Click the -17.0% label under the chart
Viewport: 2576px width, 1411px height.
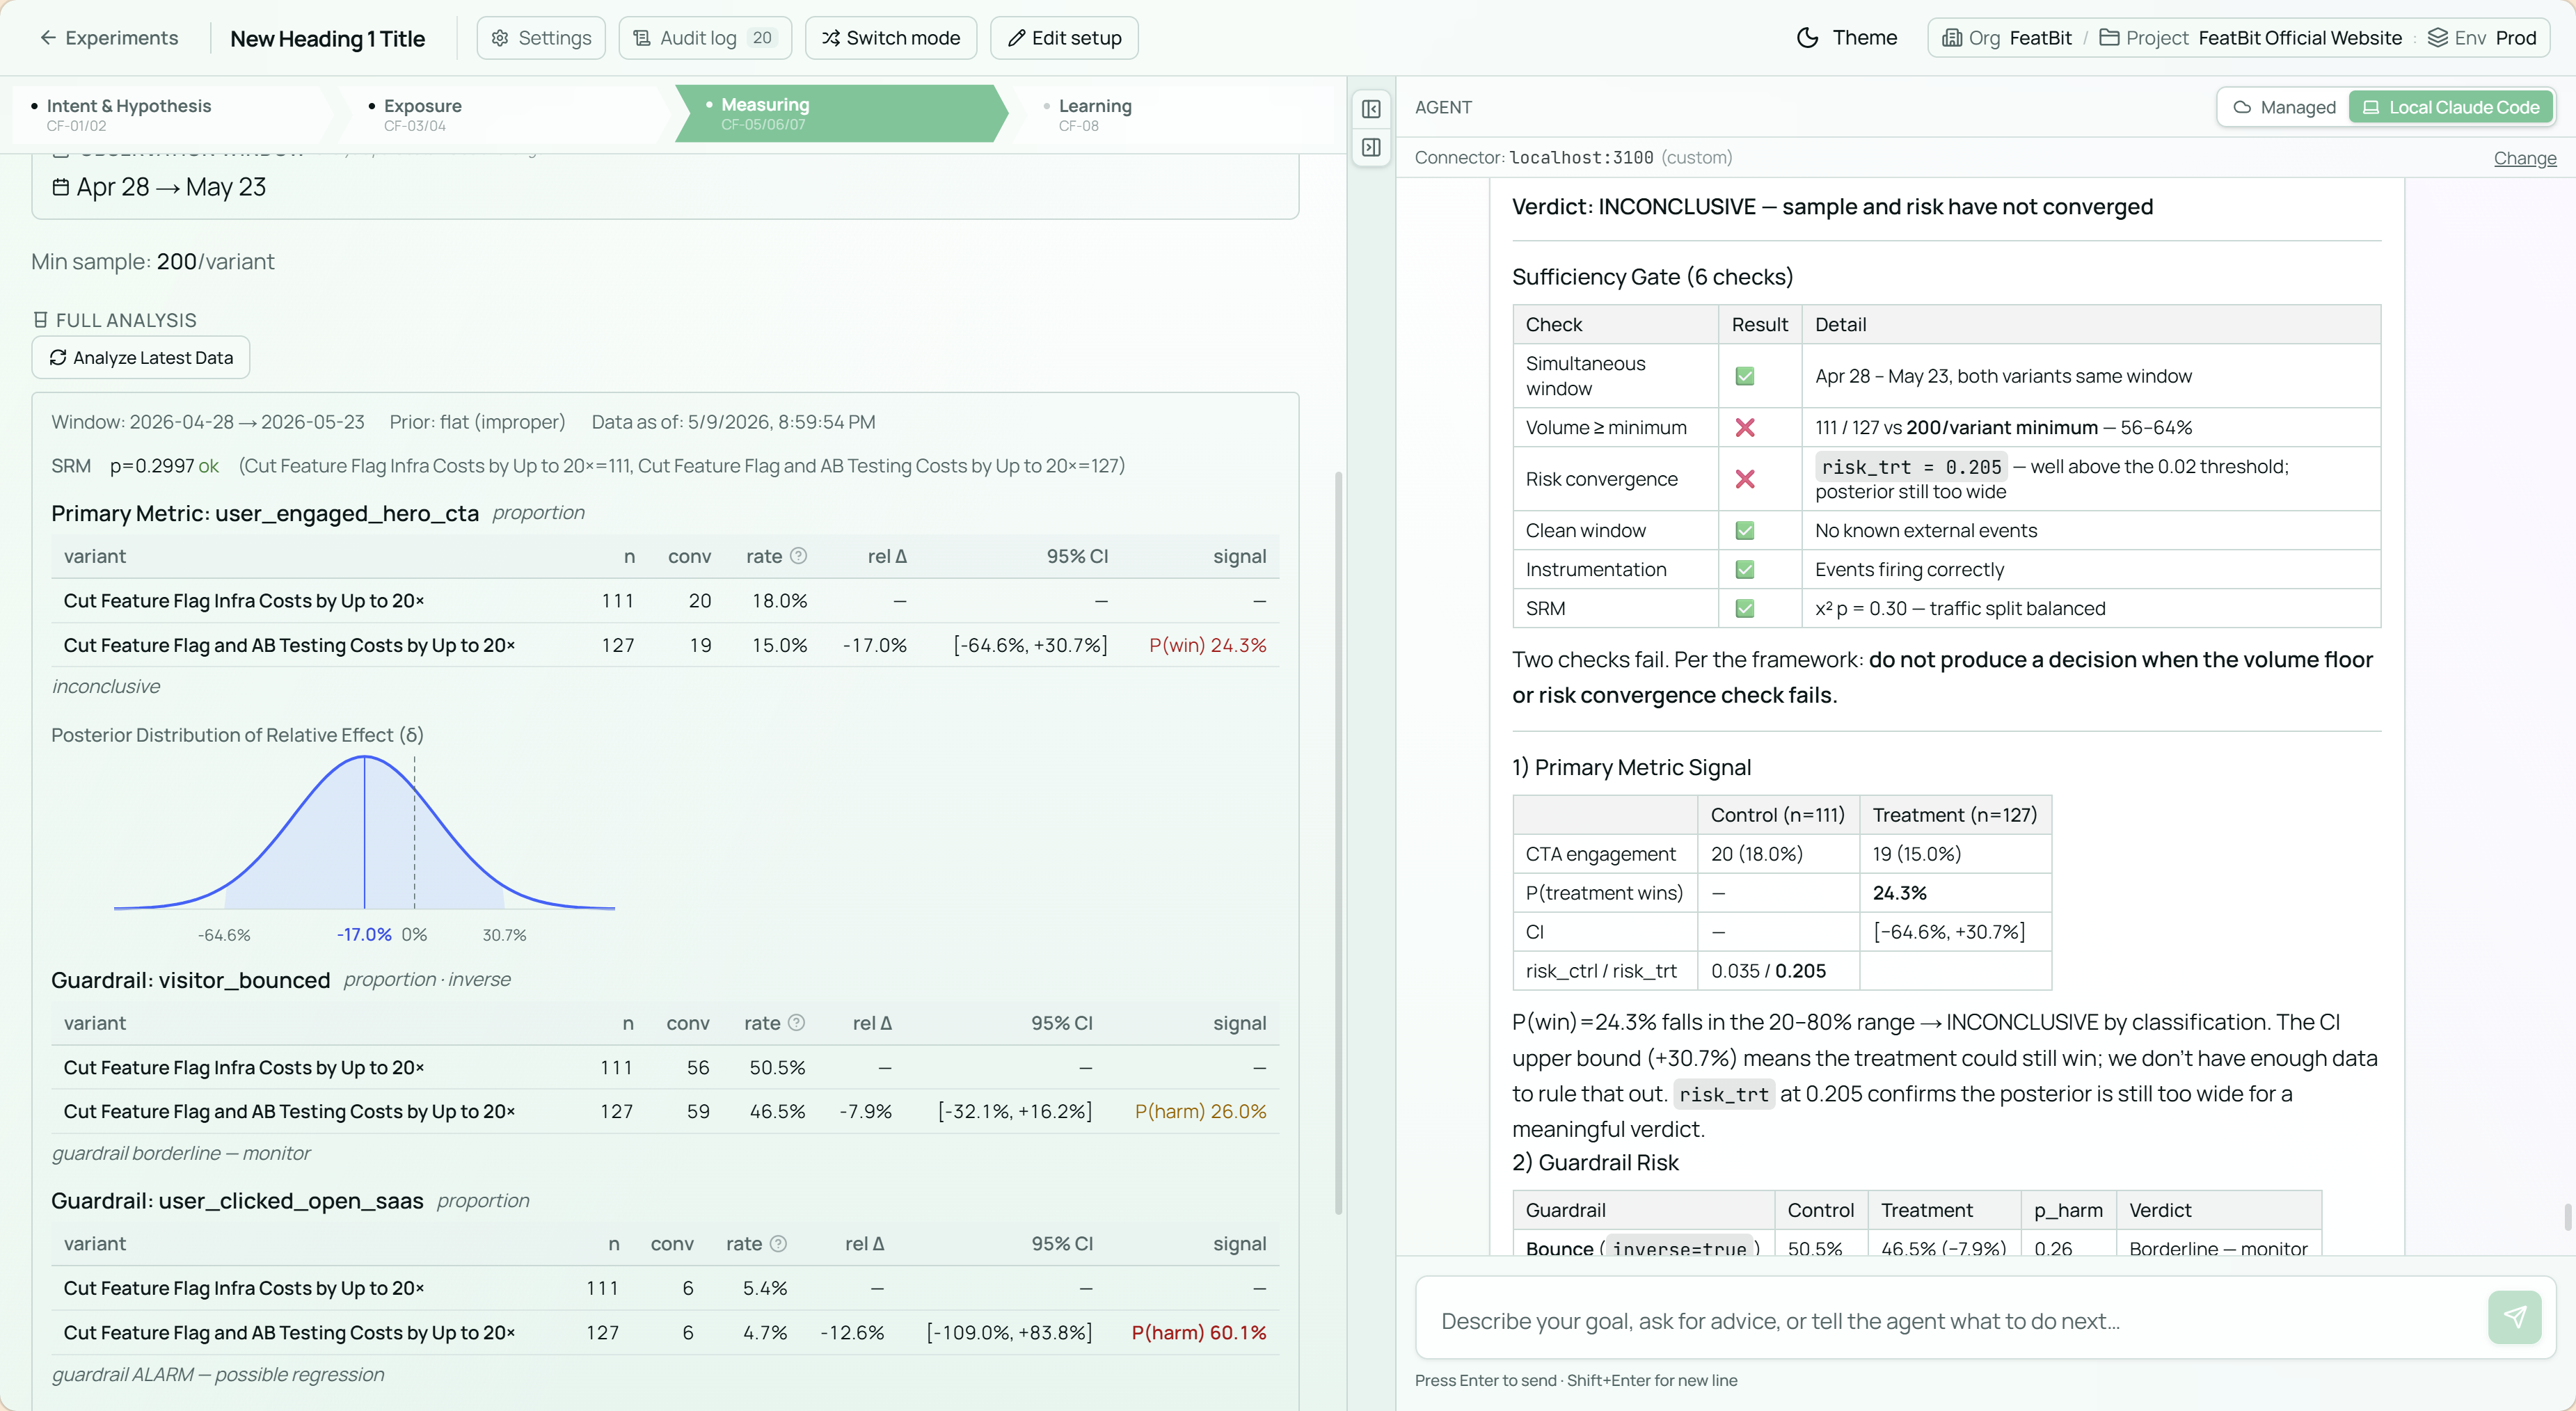click(364, 934)
